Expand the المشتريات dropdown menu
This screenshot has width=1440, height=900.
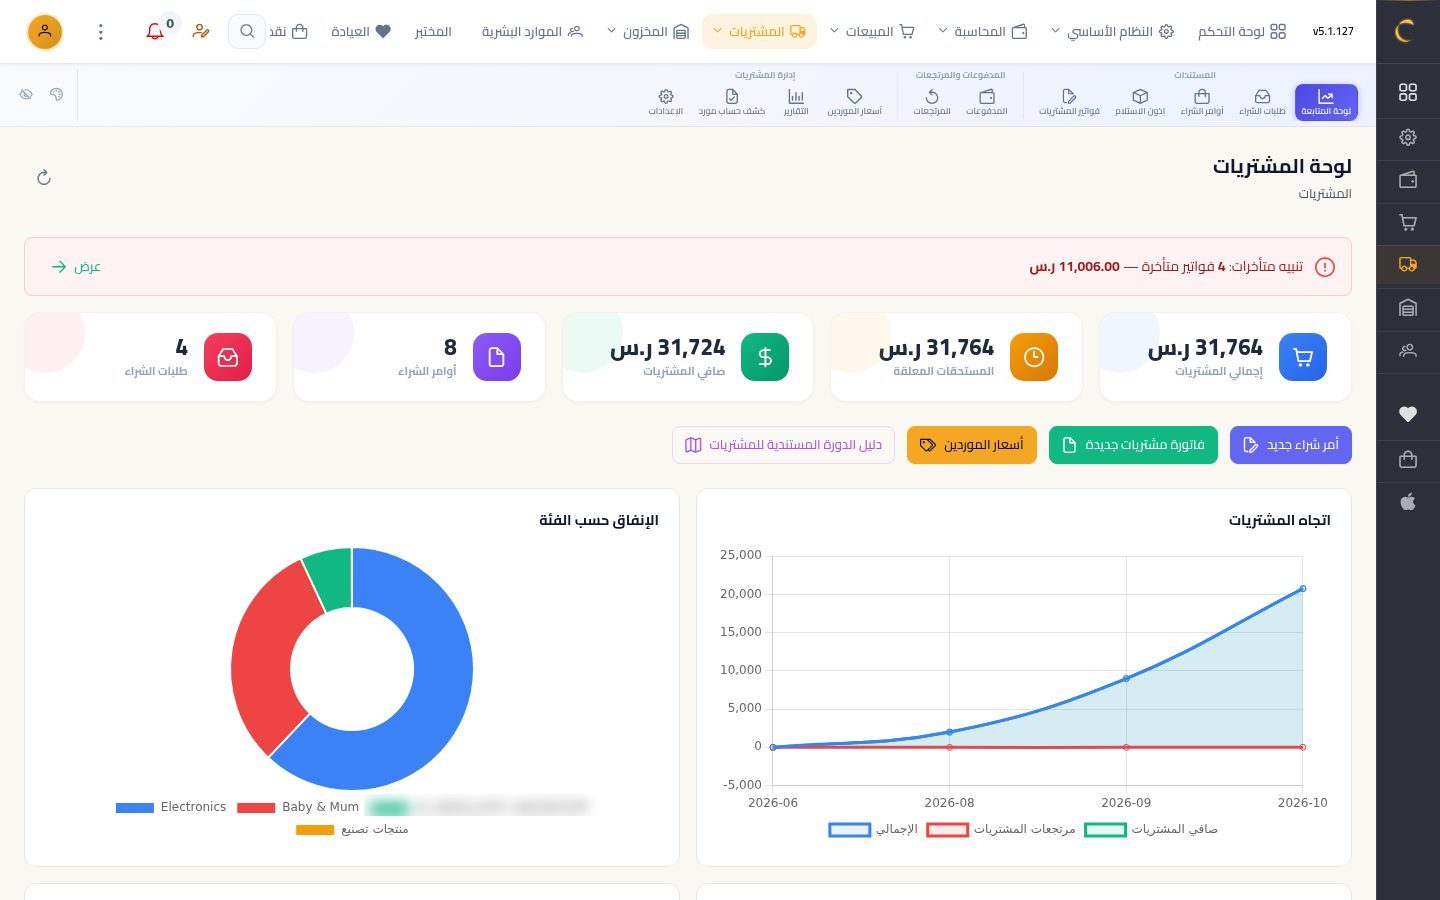759,32
